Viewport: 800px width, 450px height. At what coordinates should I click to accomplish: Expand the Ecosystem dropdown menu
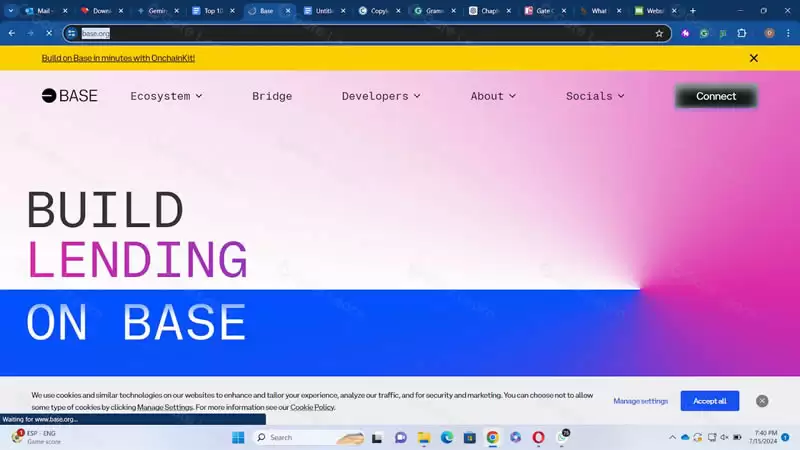point(166,96)
